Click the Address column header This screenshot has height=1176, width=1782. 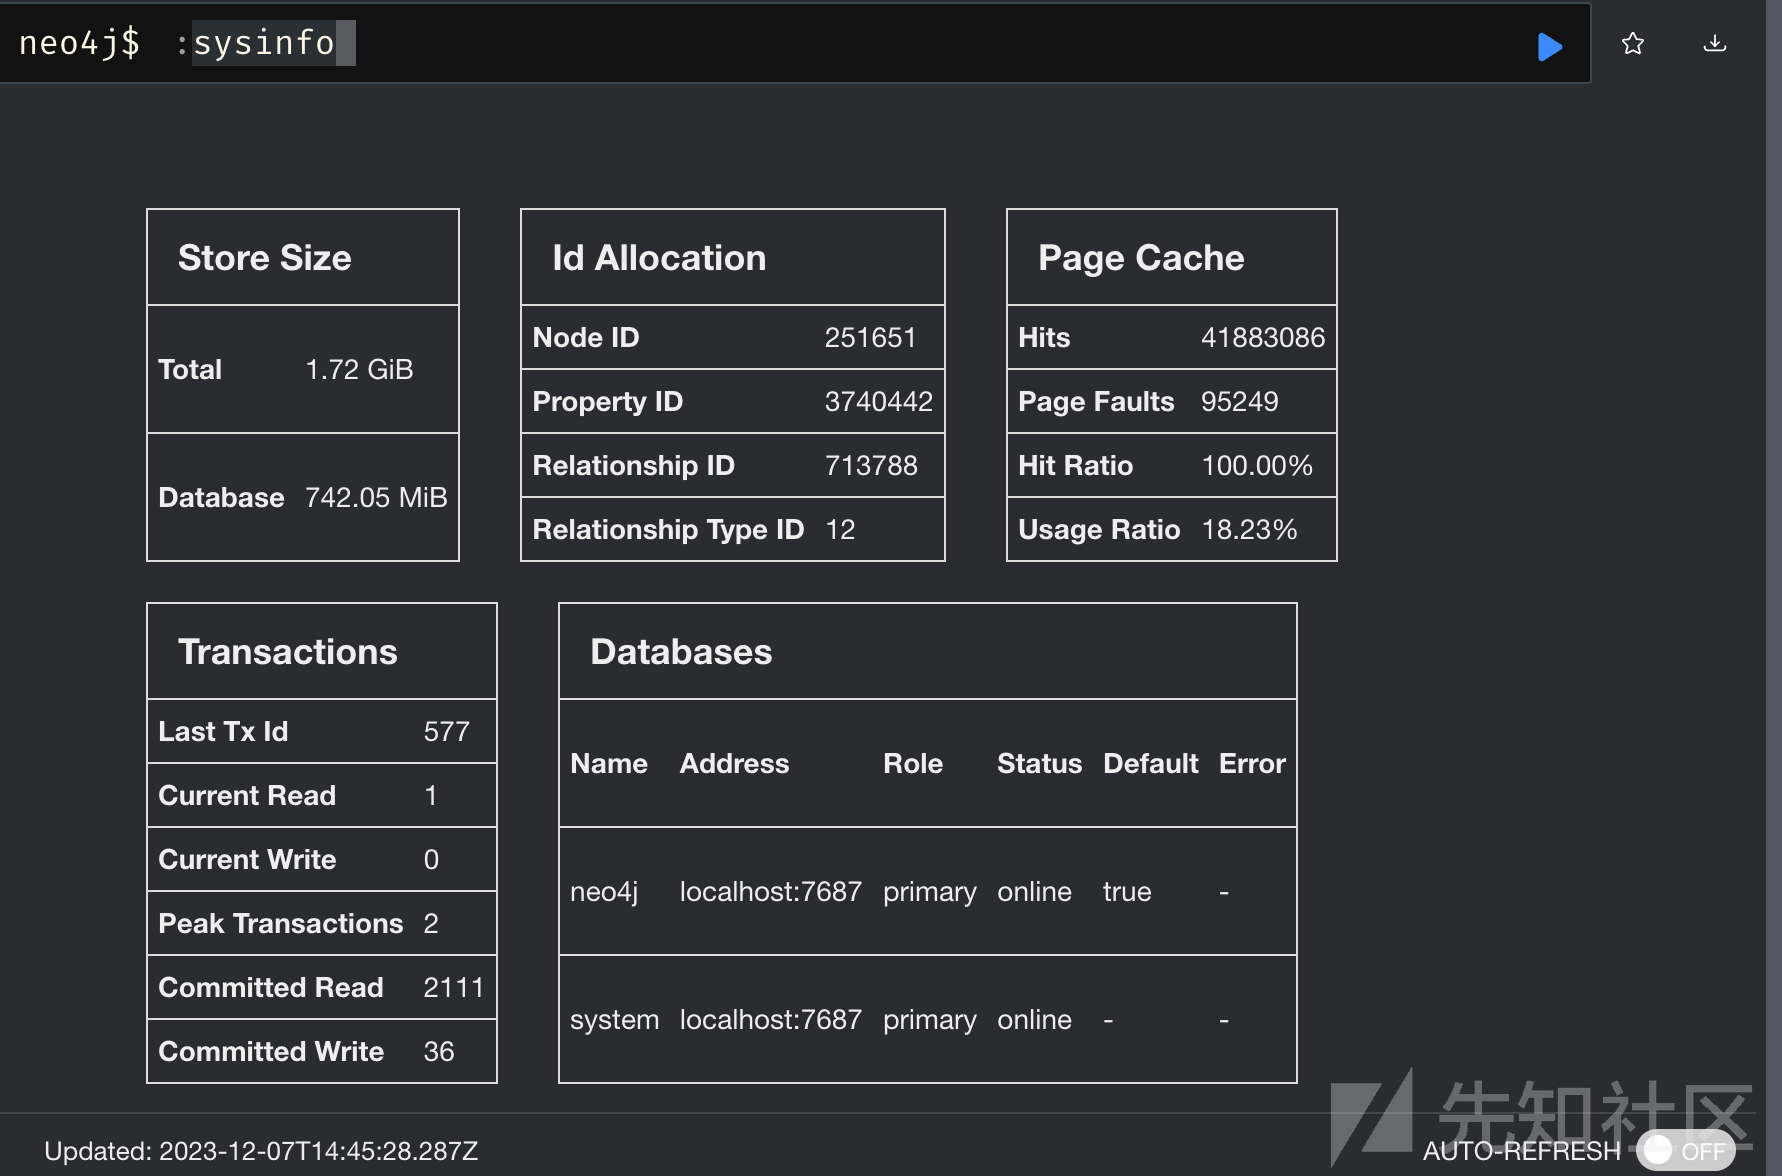coord(734,764)
